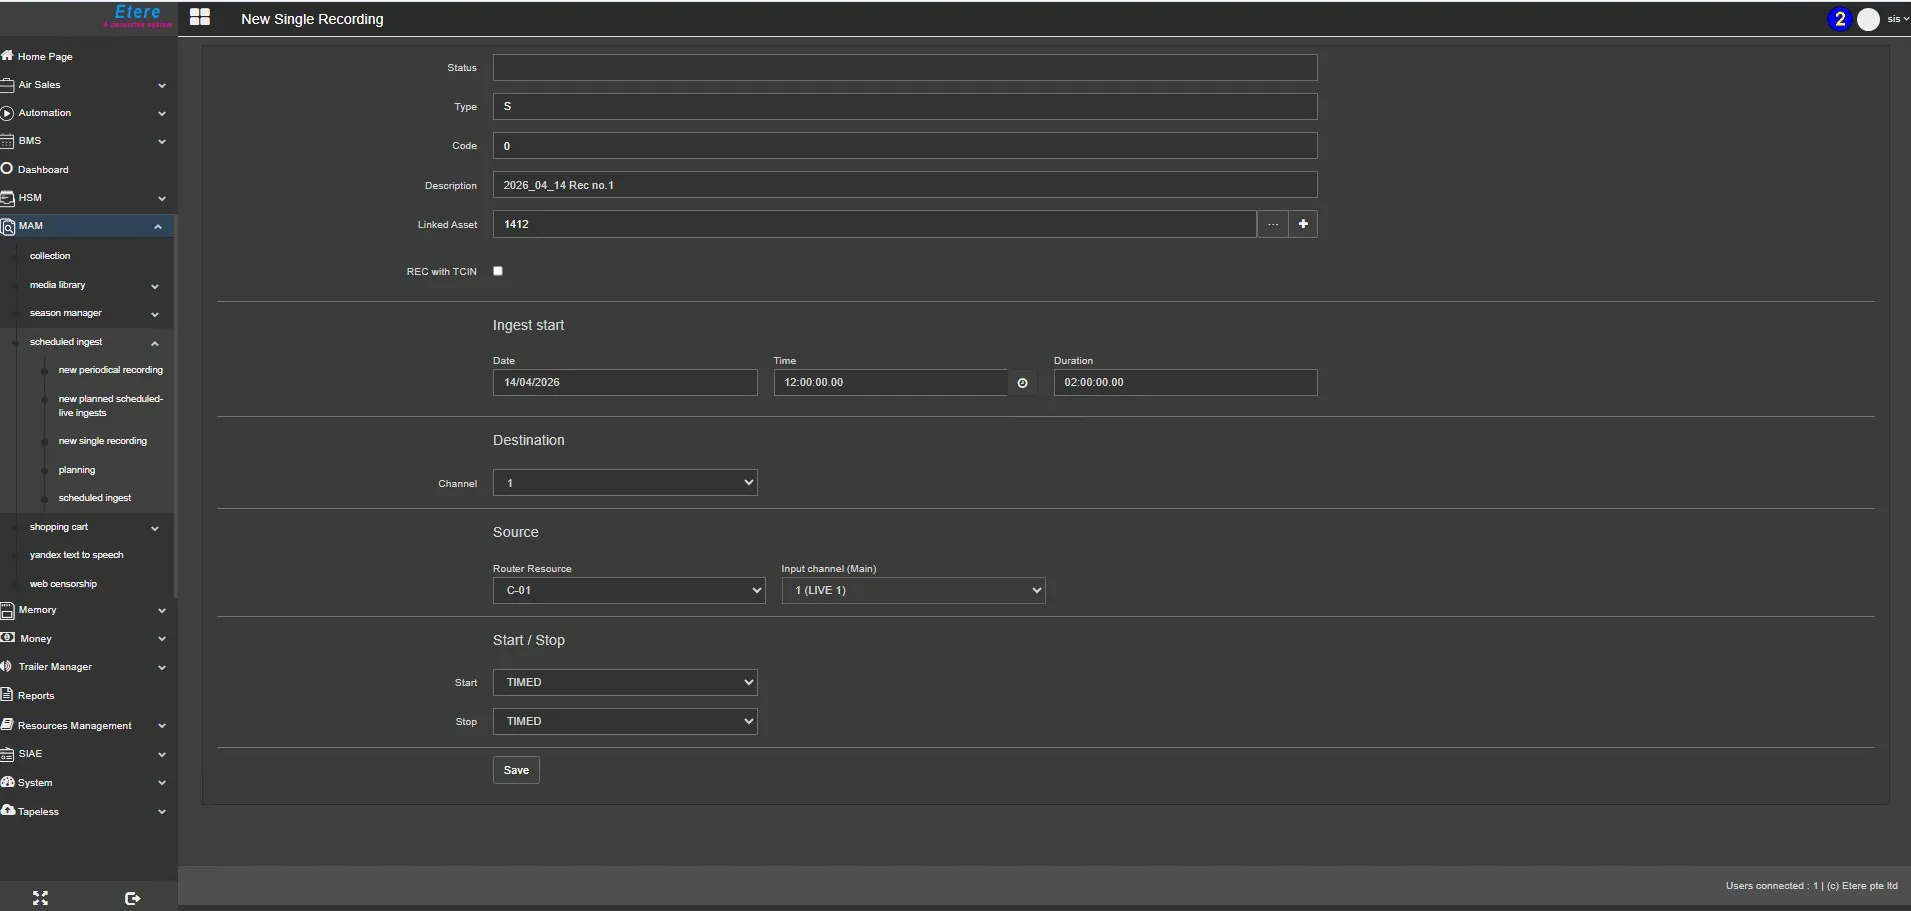
Task: Open the blue notification badge showing 2
Action: pyautogui.click(x=1839, y=19)
